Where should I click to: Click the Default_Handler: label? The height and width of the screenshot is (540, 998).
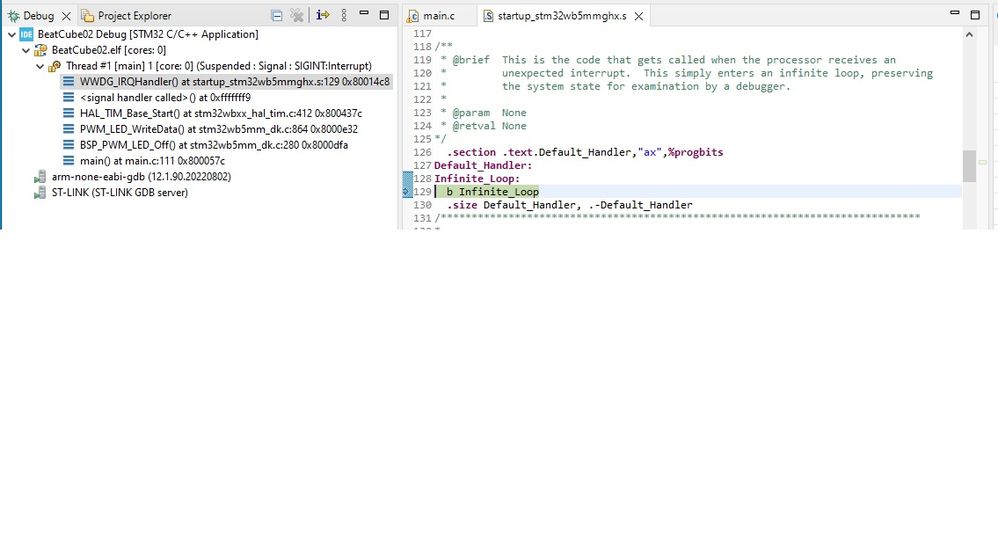[x=483, y=166]
